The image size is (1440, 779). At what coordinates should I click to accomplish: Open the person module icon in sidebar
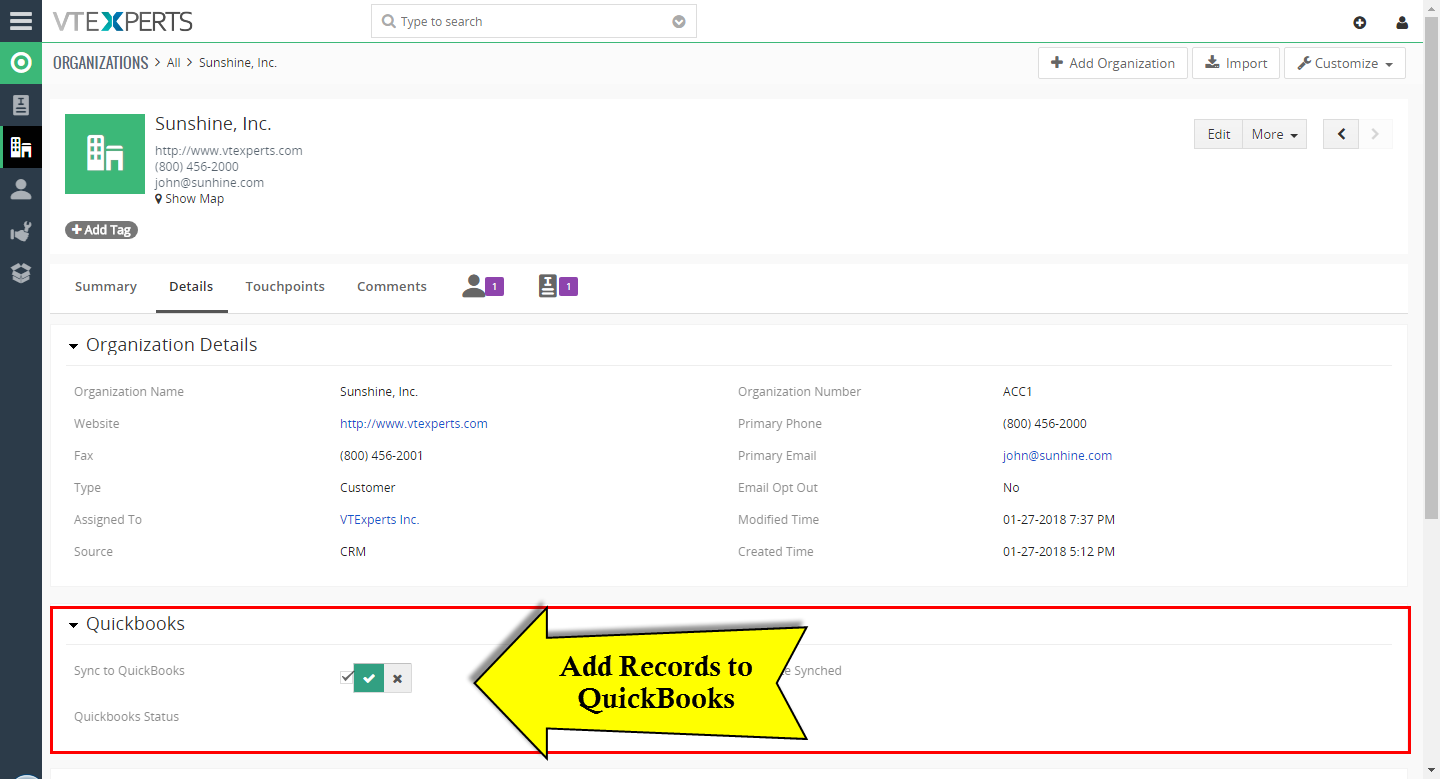pos(21,189)
